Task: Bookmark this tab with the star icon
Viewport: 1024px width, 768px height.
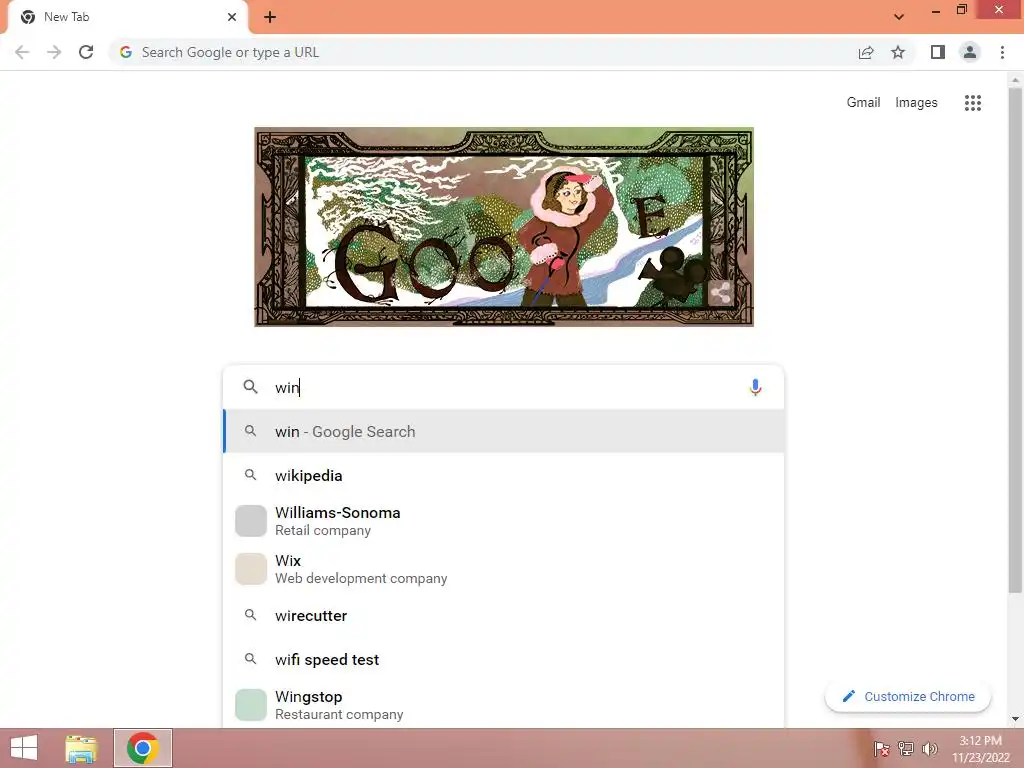Action: pyautogui.click(x=898, y=52)
